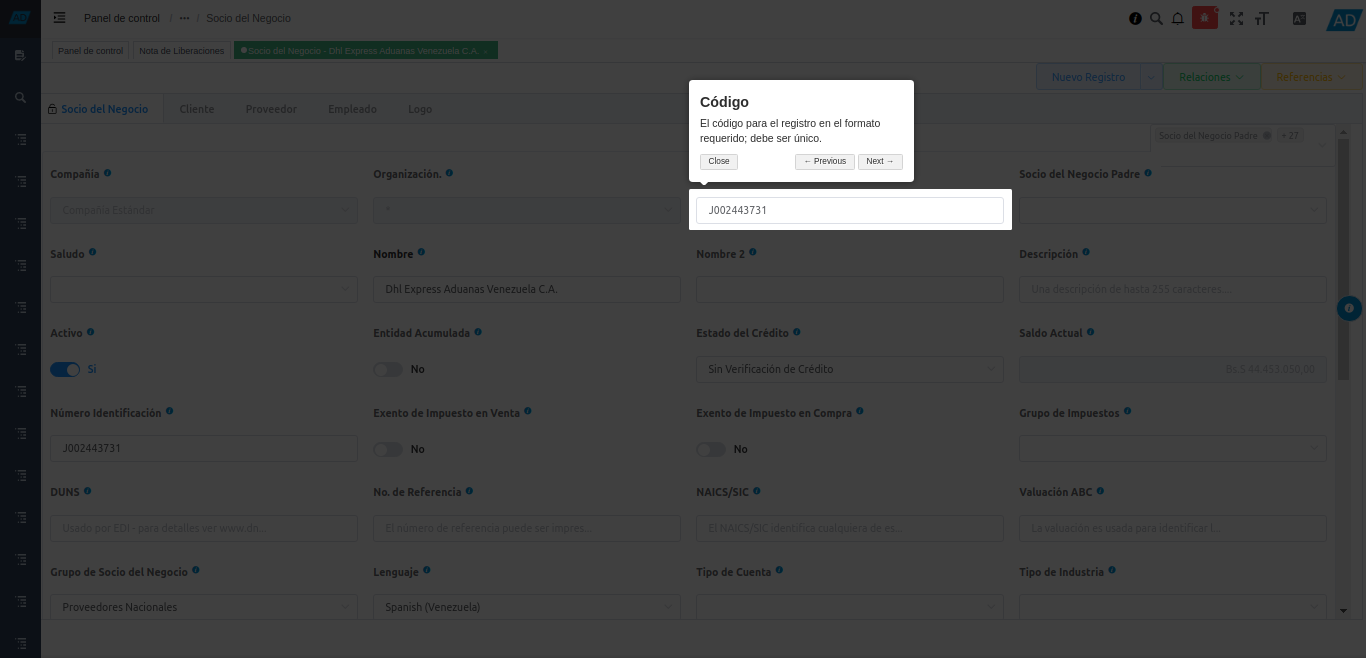
Task: Click the Nuevo Registro button
Action: (x=1088, y=77)
